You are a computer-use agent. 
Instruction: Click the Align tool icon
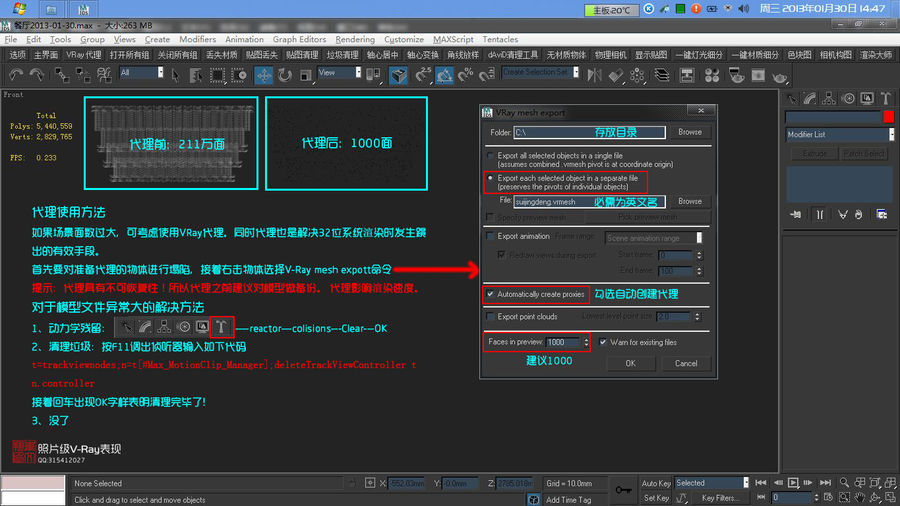tap(615, 75)
